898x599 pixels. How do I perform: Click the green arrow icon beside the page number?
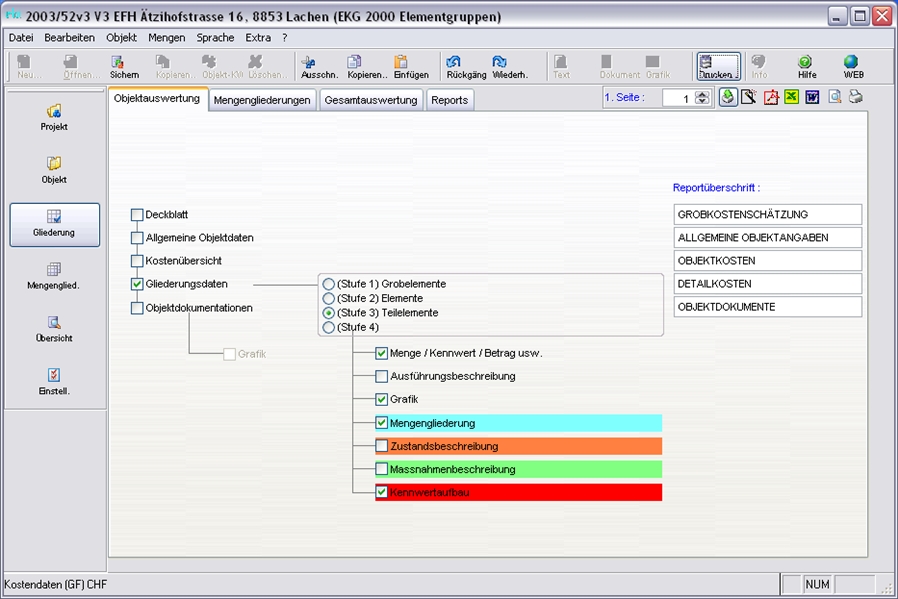(728, 97)
